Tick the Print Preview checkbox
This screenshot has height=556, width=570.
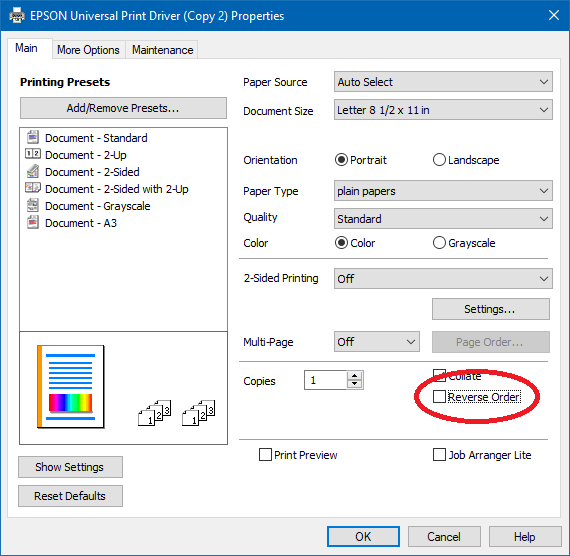tap(265, 455)
